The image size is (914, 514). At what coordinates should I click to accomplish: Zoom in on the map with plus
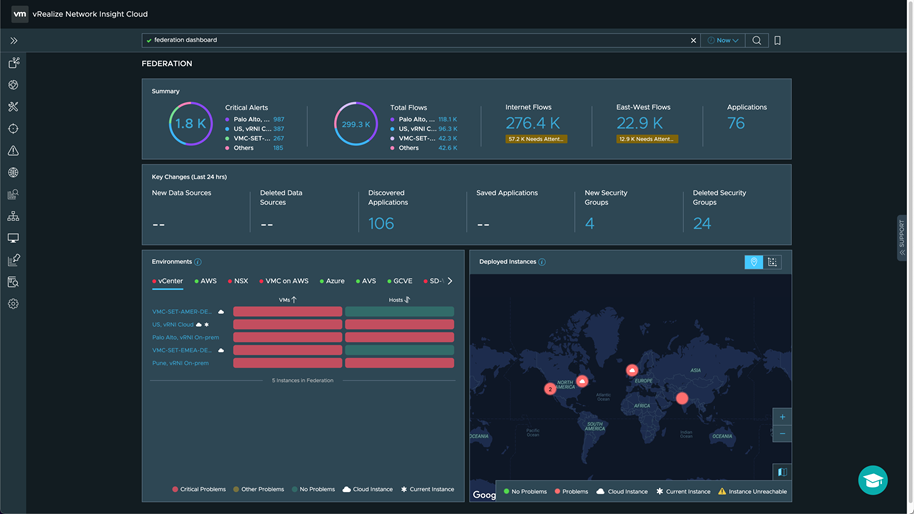pyautogui.click(x=782, y=417)
